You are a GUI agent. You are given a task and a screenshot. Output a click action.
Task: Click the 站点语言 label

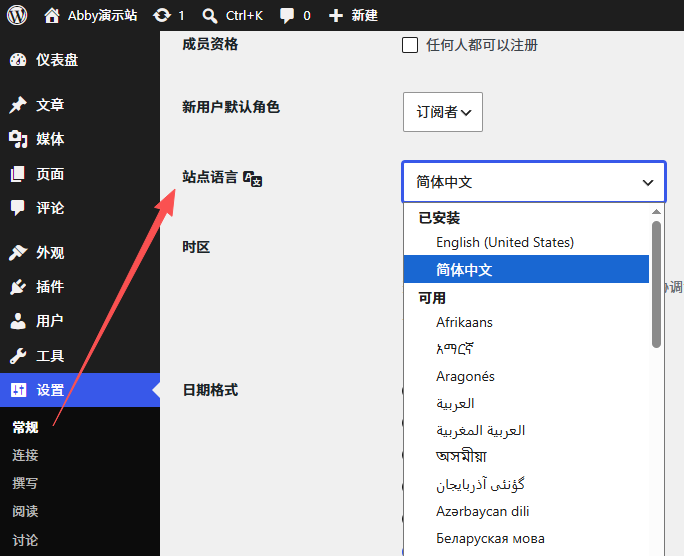tap(210, 177)
